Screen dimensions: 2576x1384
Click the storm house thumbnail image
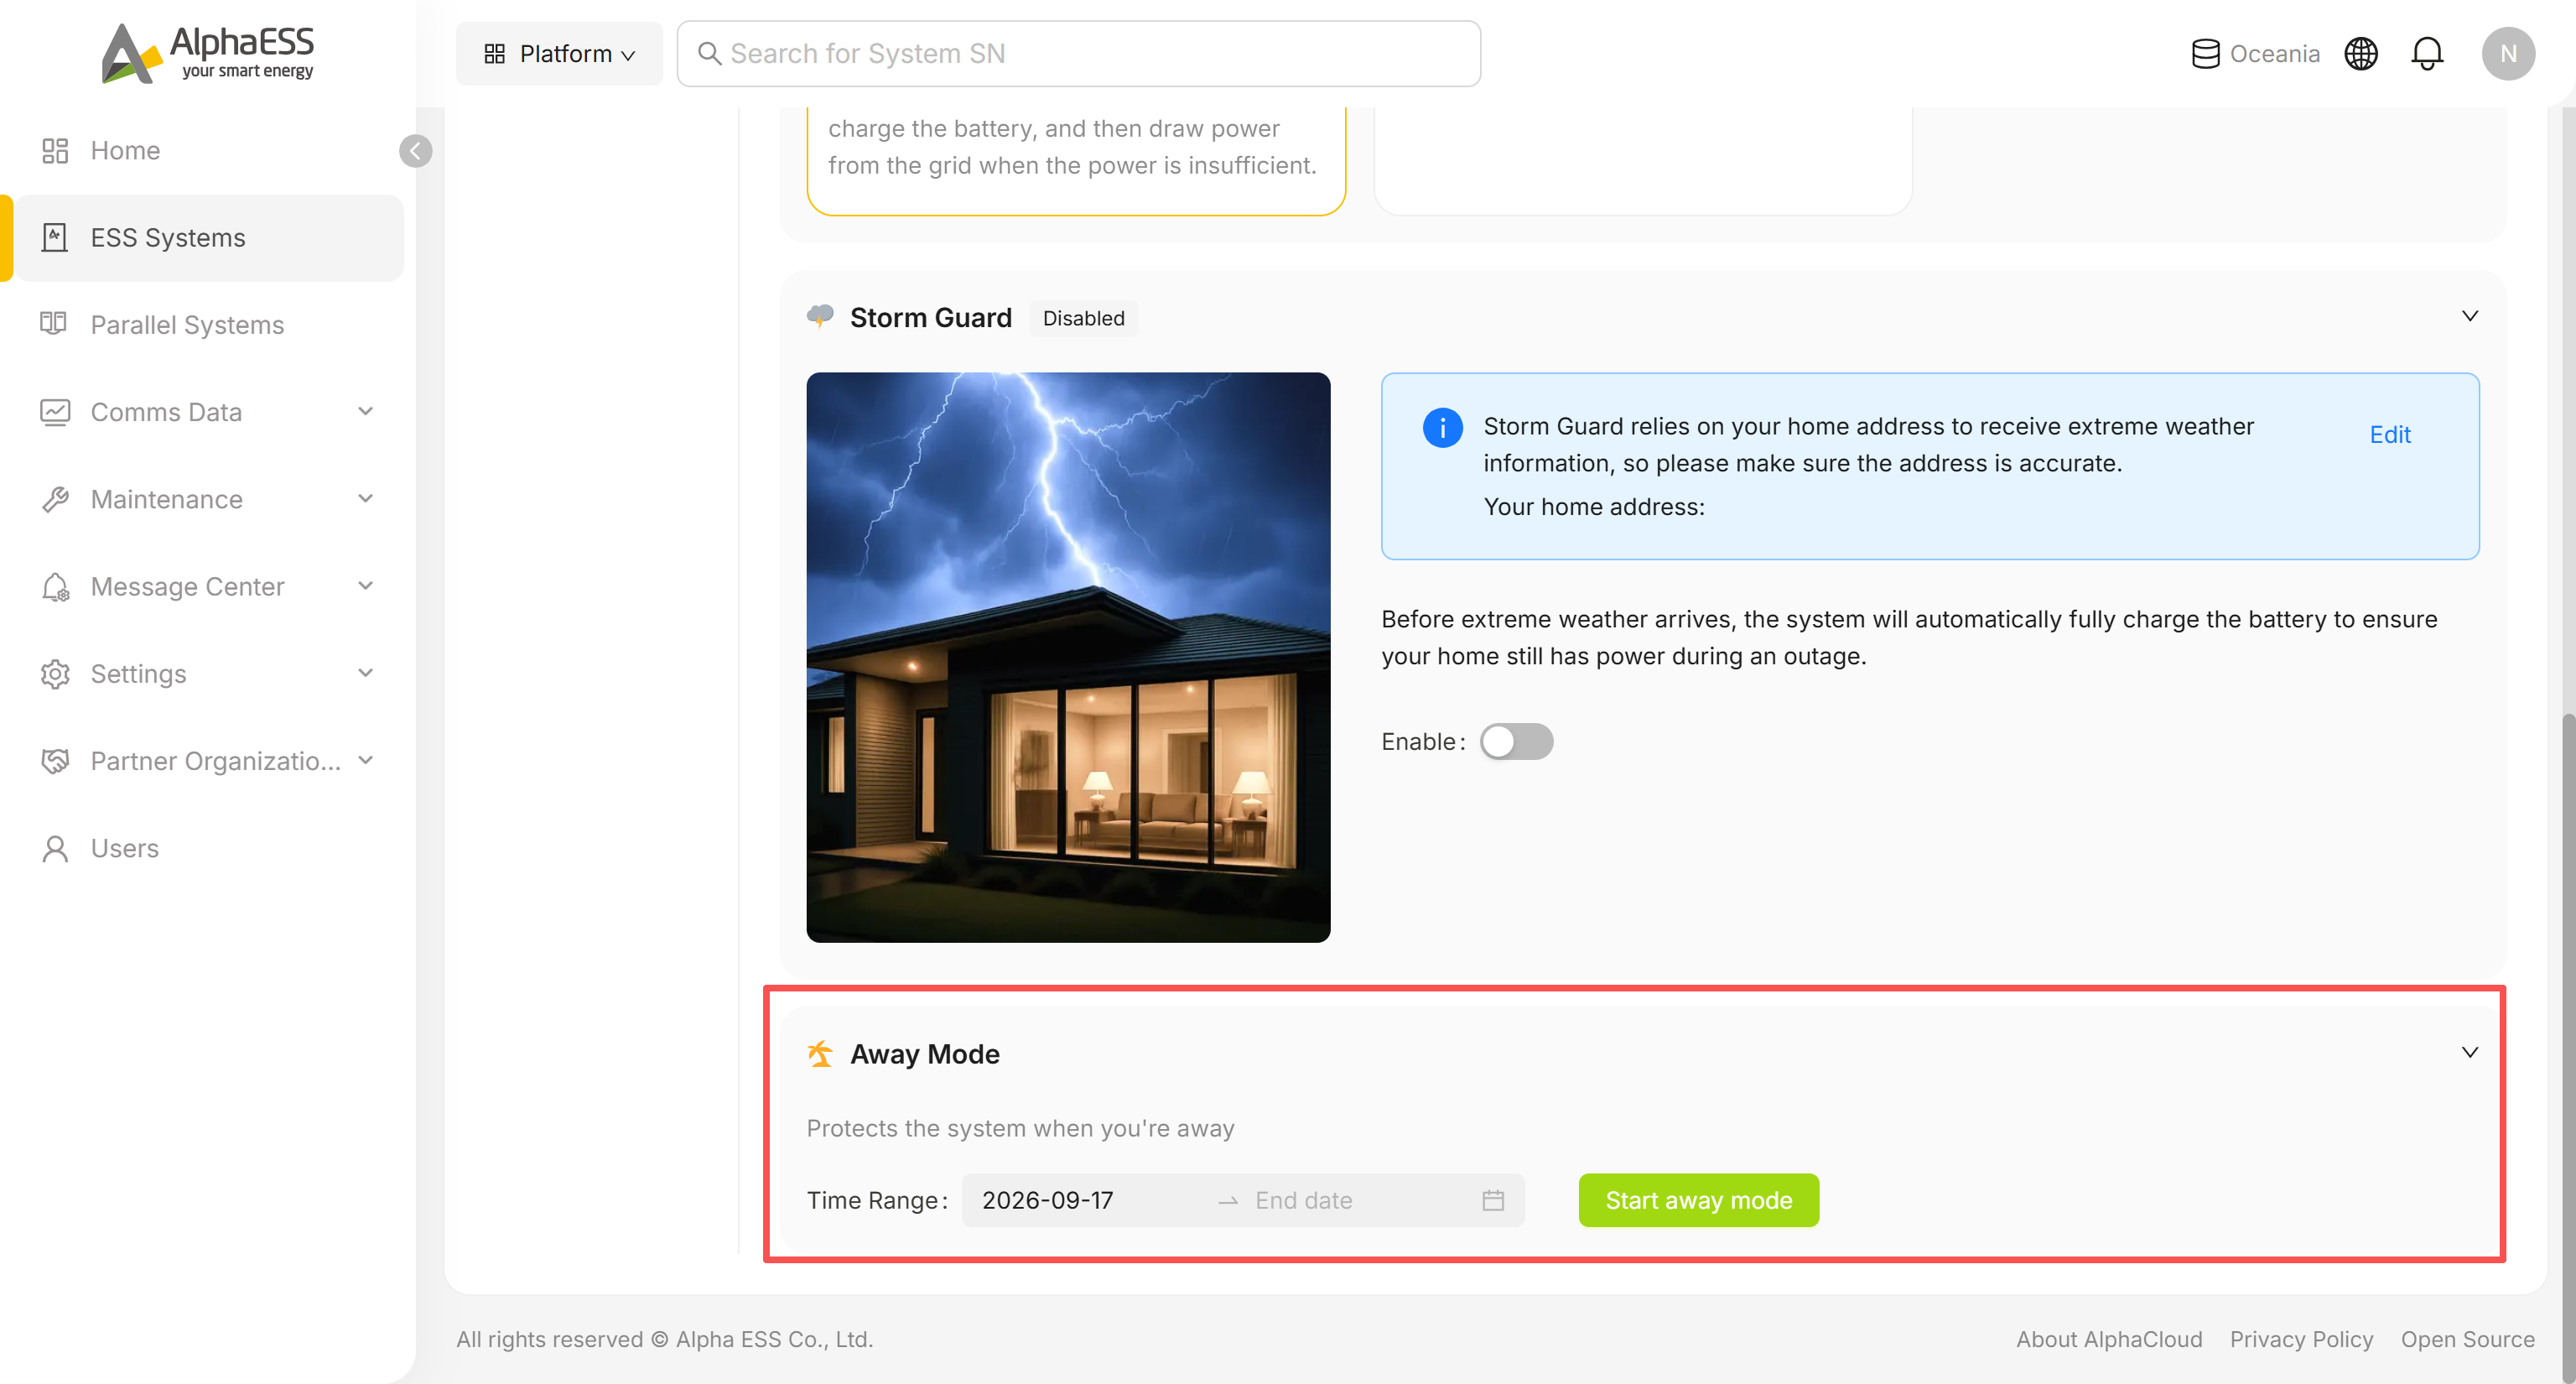(x=1068, y=657)
